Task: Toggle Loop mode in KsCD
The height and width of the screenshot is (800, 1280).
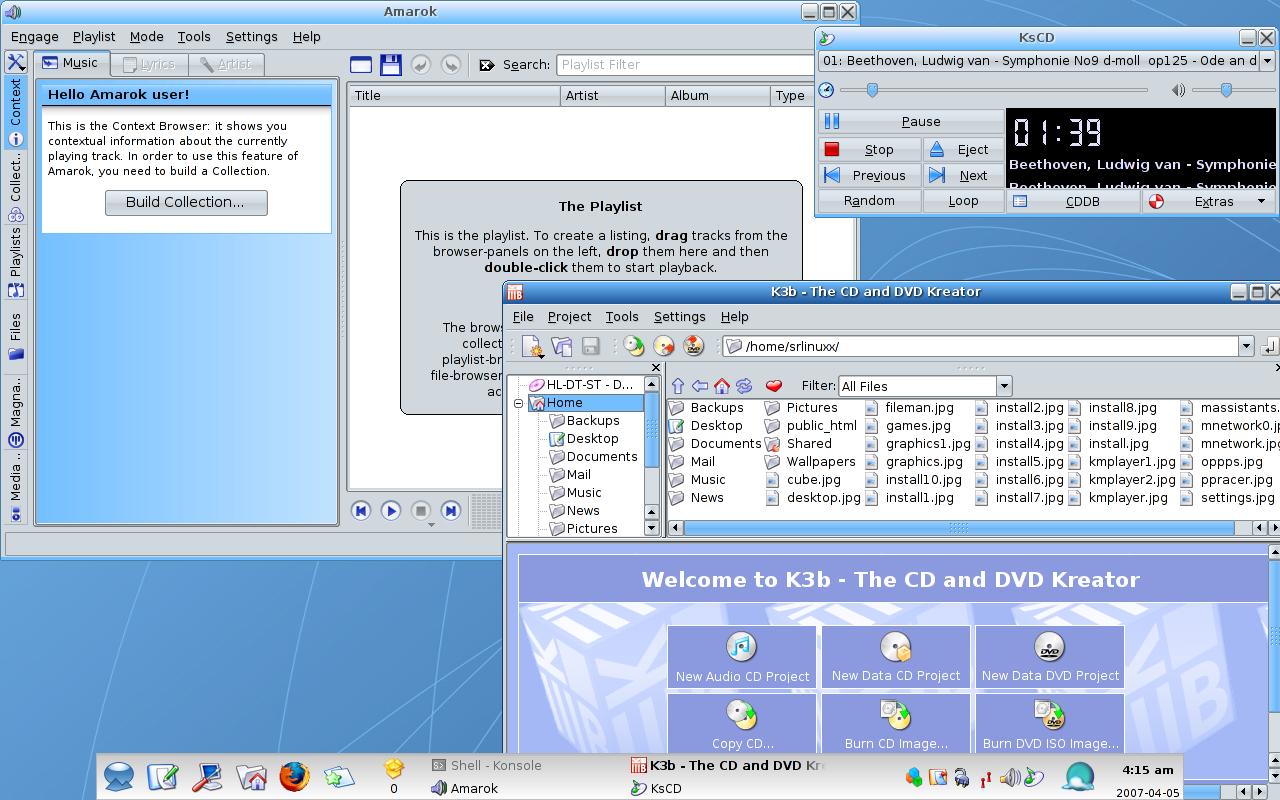Action: [963, 201]
